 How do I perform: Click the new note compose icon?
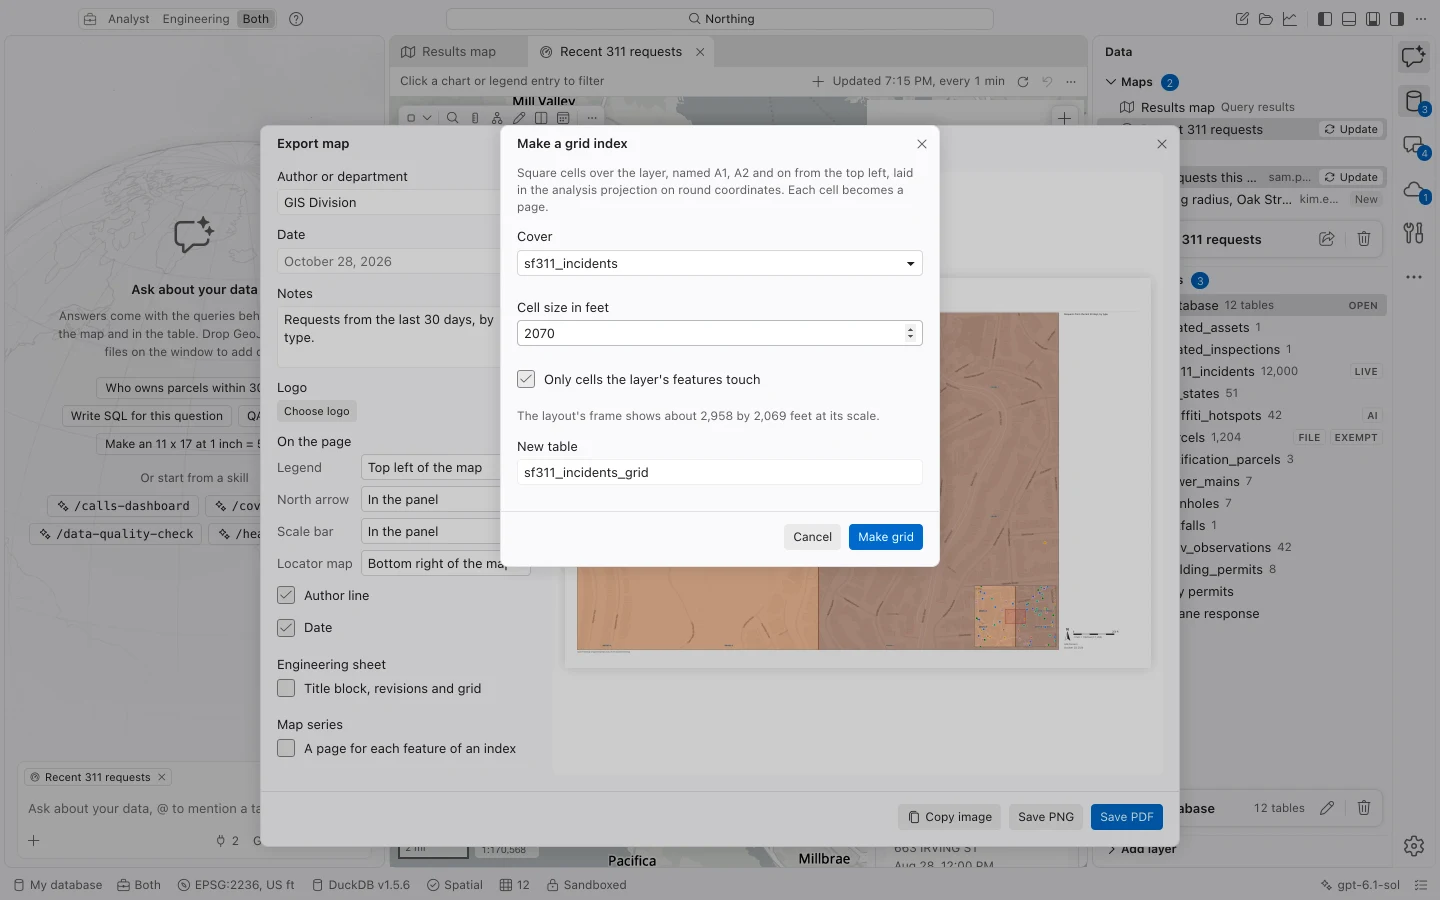pos(1242,19)
